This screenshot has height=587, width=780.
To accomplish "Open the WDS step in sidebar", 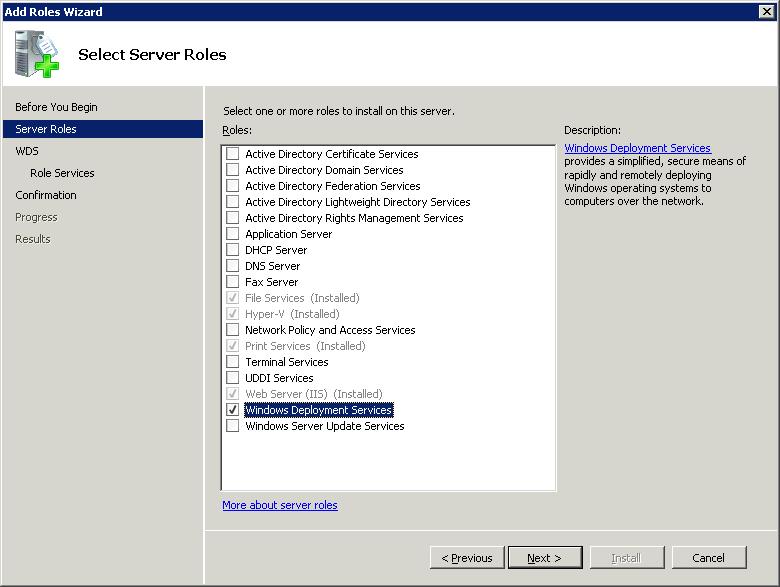I will tap(27, 151).
